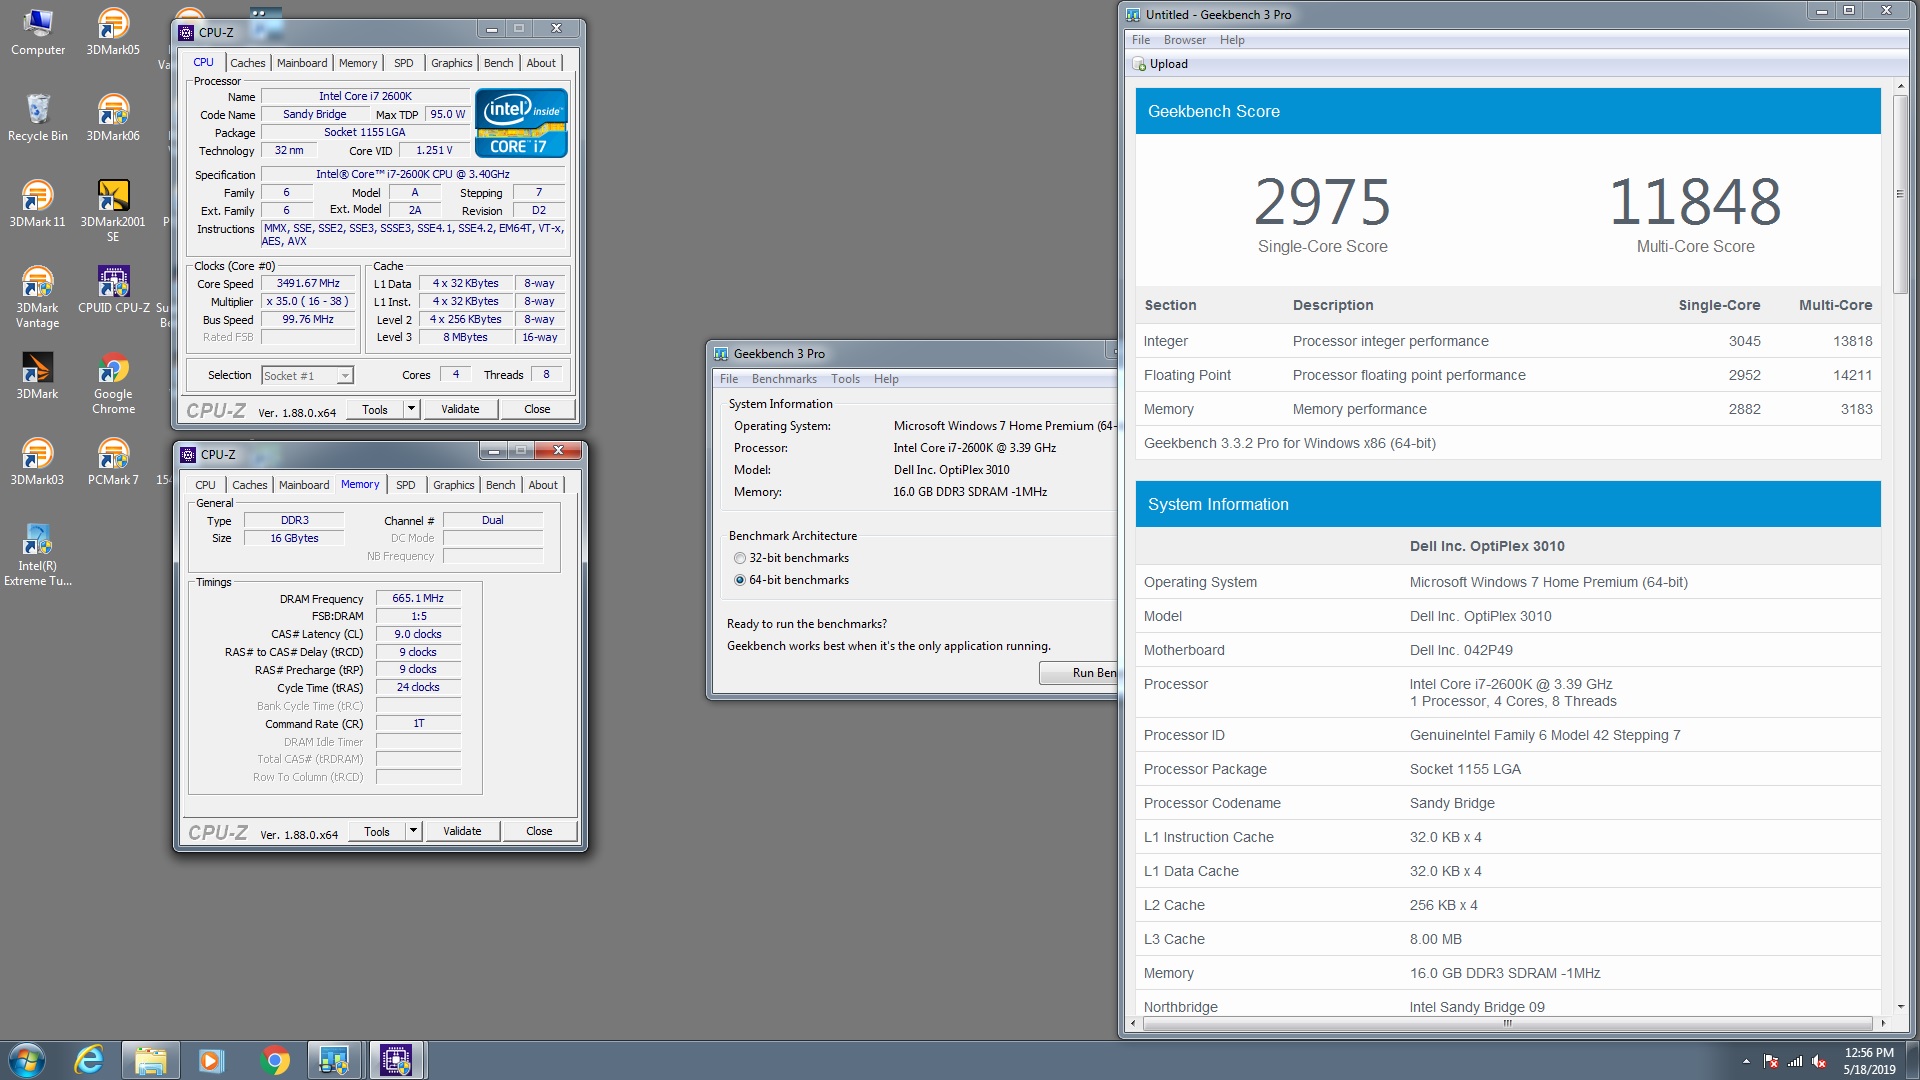This screenshot has height=1080, width=1920.
Task: Open File menu in Geekbench results window
Action: coord(1141,40)
